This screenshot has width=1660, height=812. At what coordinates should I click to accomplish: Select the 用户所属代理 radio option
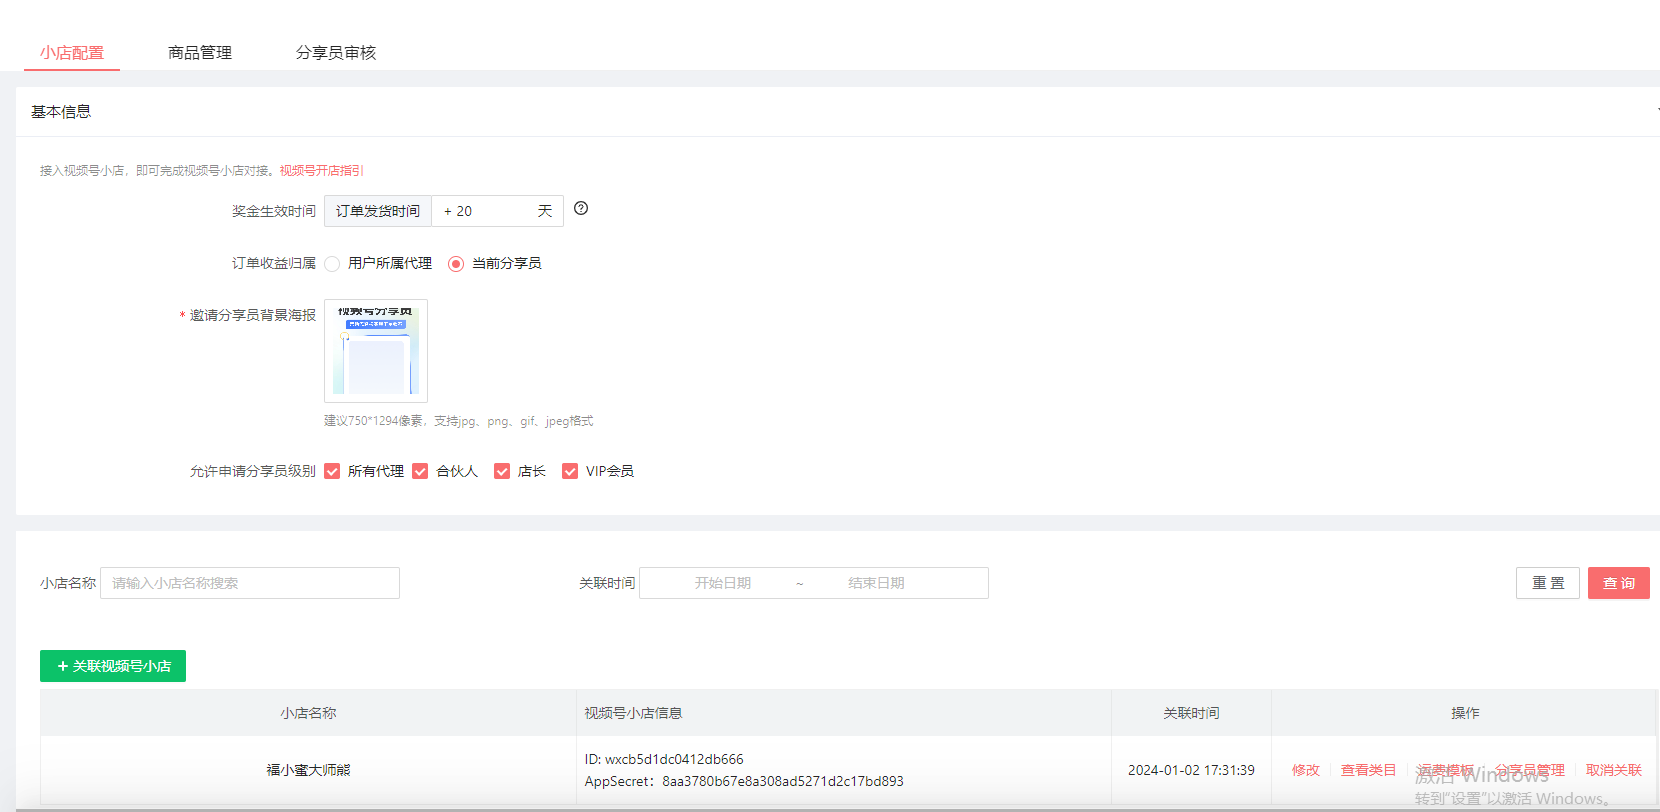[333, 264]
